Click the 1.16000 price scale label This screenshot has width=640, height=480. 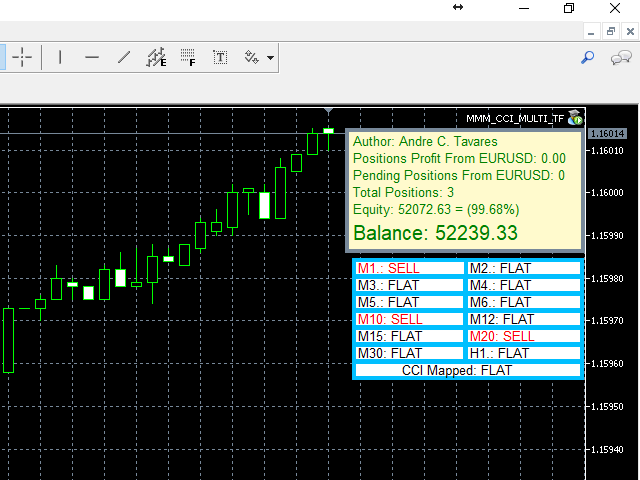[x=607, y=193]
